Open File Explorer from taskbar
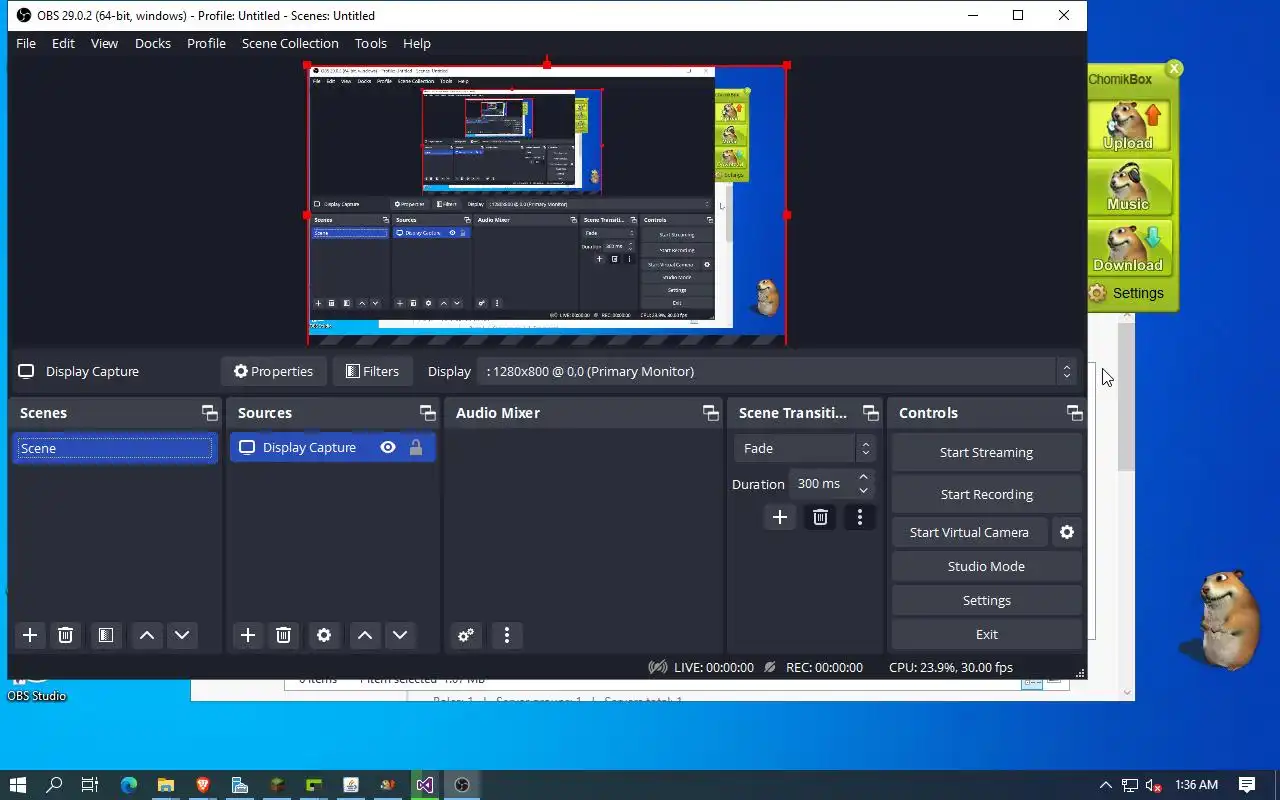Image resolution: width=1280 pixels, height=800 pixels. pyautogui.click(x=166, y=785)
